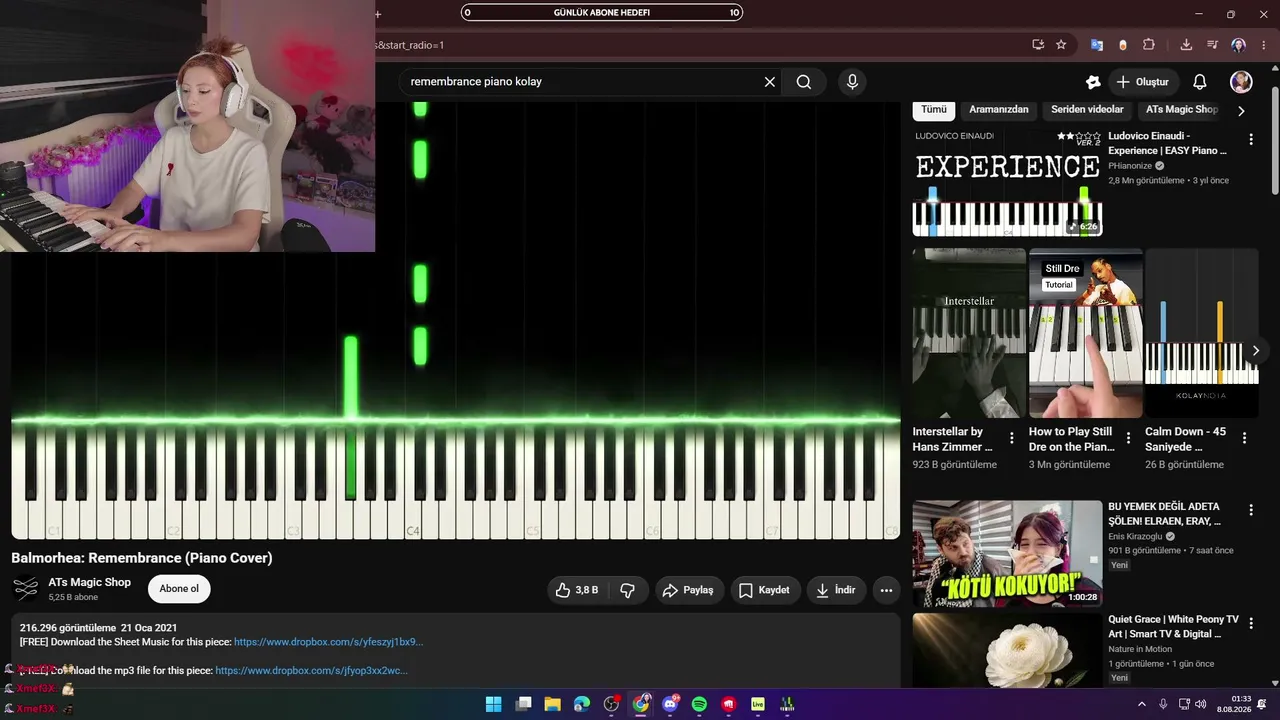Screen dimensions: 1280x720
Task: Open the BU YEMEK DEĞİL video thumbnail
Action: (x=1007, y=554)
